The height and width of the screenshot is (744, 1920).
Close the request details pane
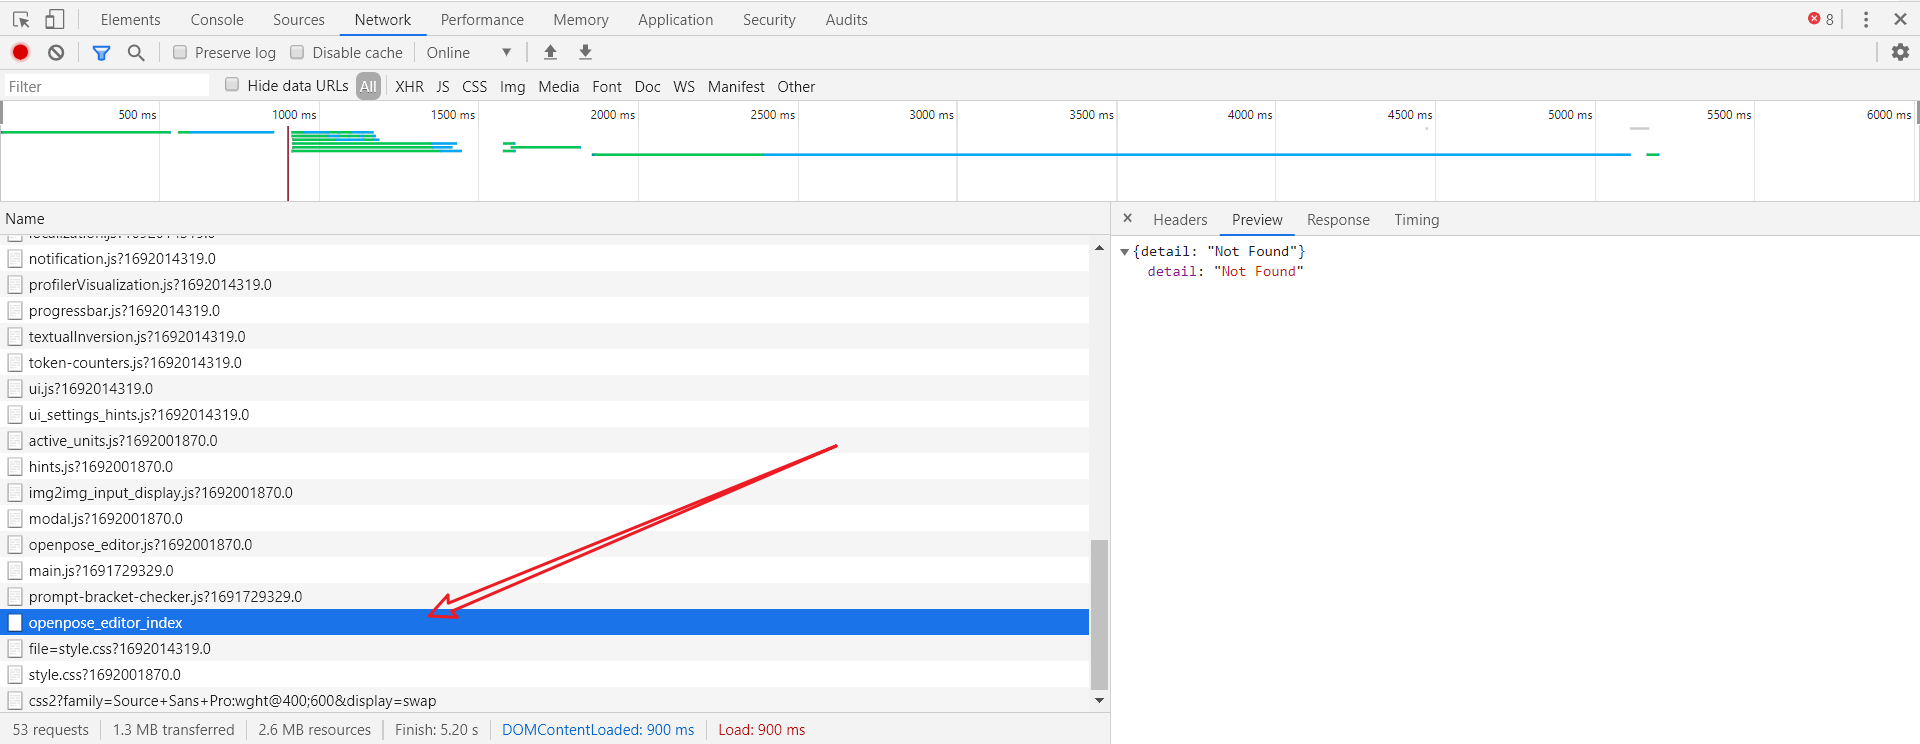(x=1127, y=218)
